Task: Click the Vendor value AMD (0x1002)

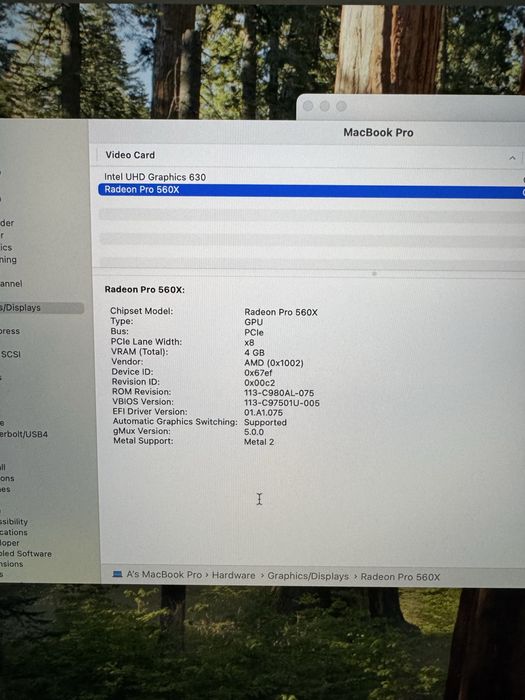Action: (x=274, y=363)
